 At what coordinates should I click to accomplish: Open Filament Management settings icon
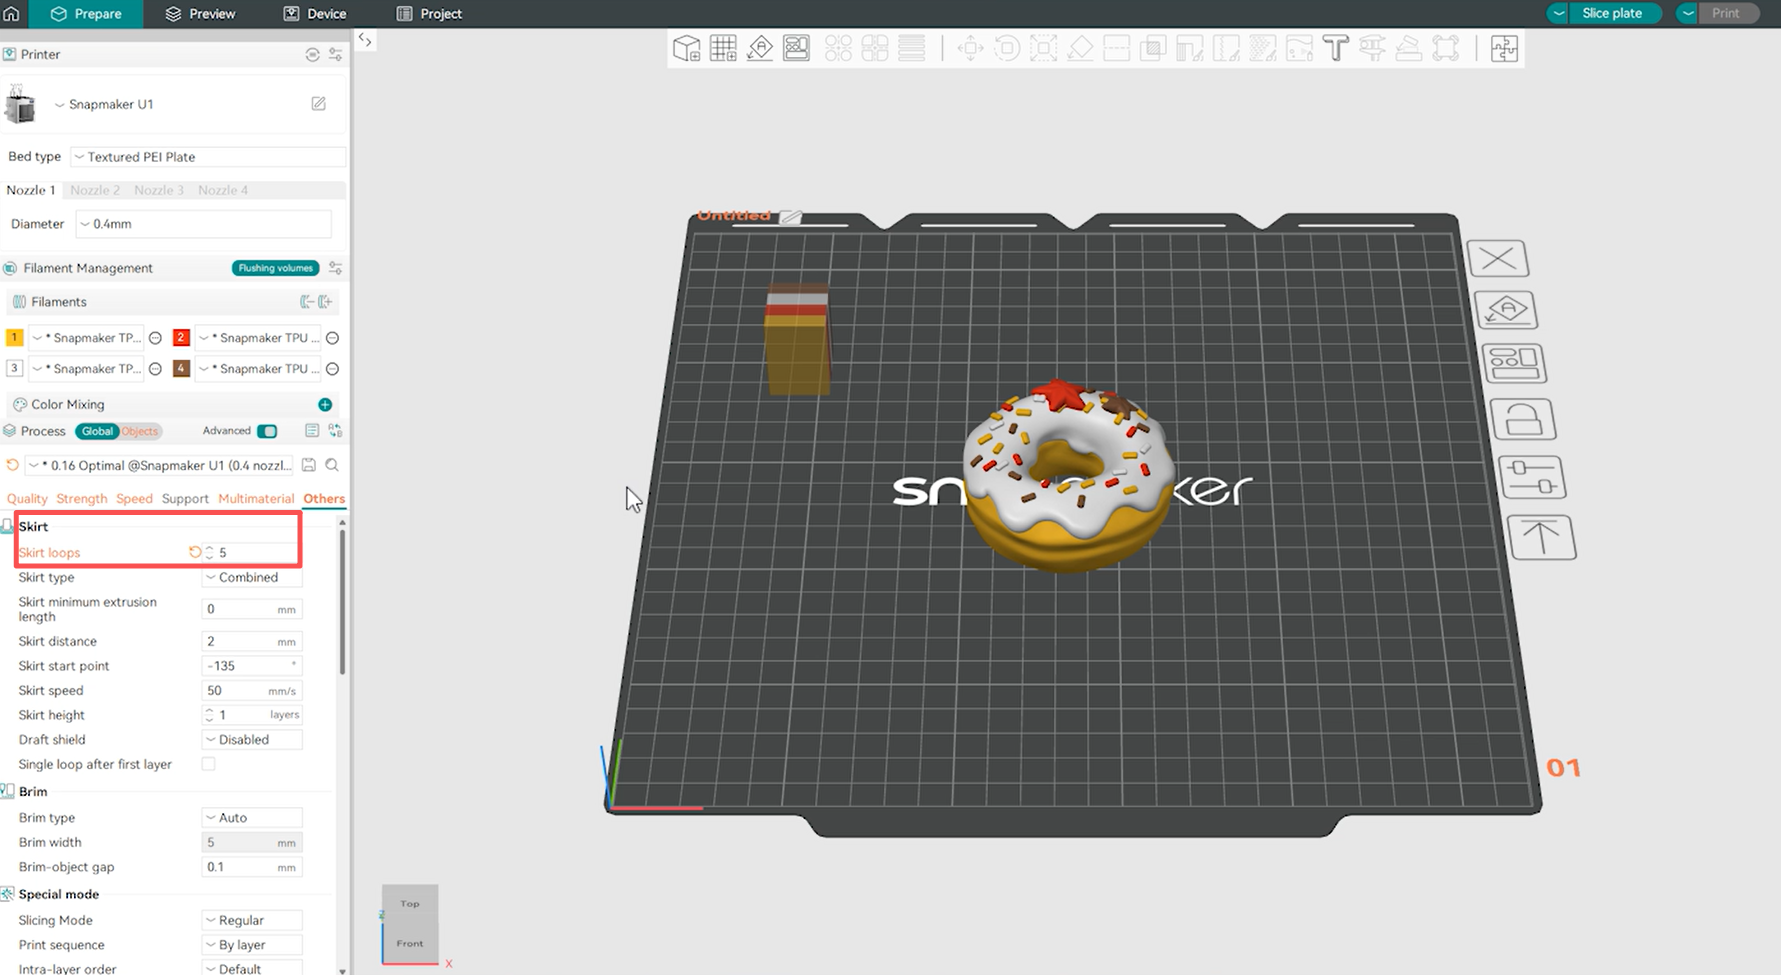pyautogui.click(x=336, y=268)
